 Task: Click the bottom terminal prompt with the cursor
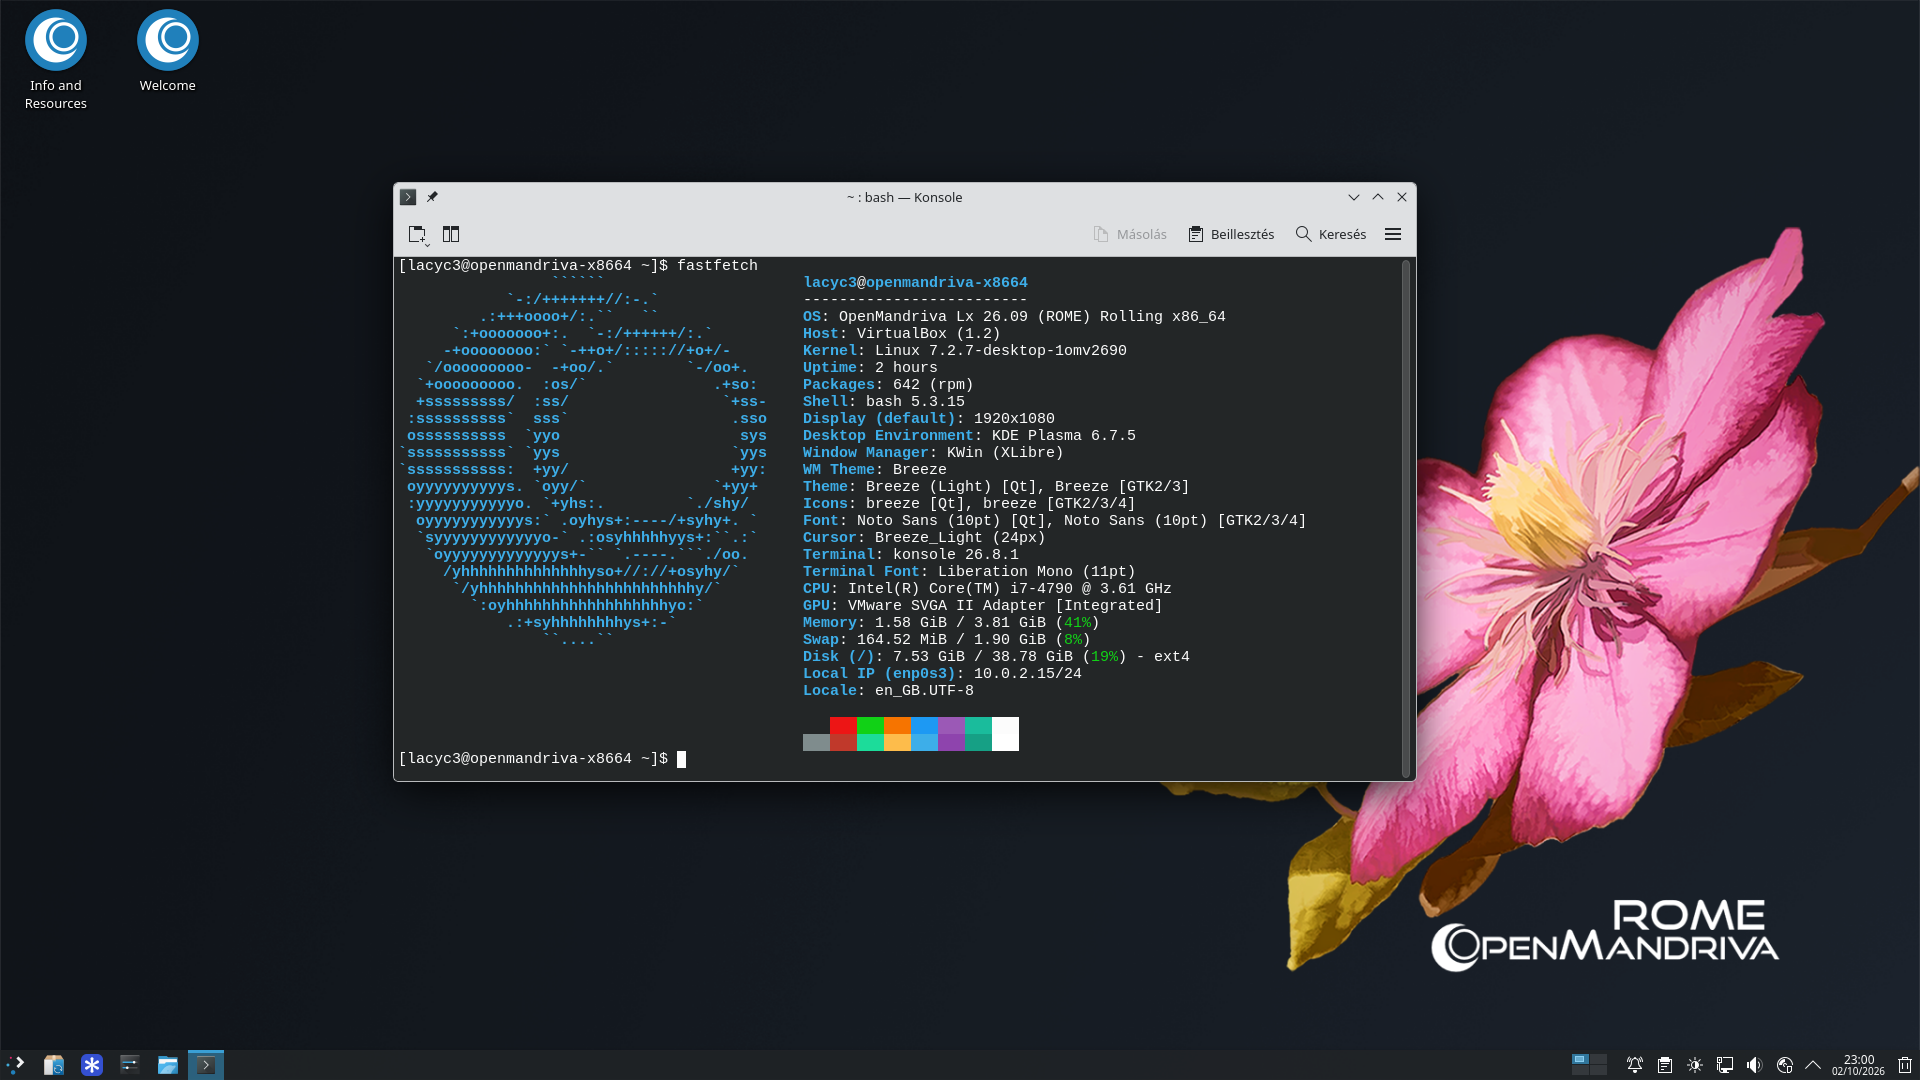542,759
